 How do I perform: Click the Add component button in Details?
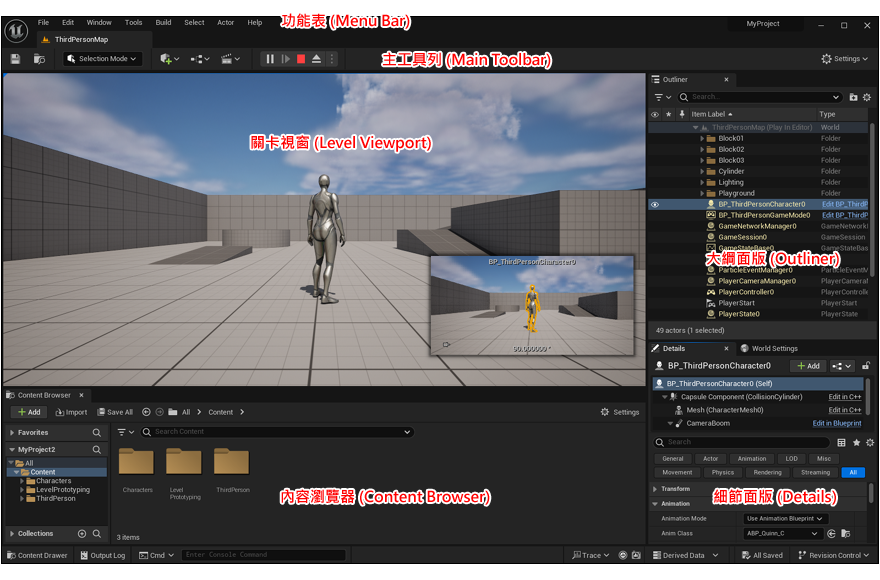point(808,366)
